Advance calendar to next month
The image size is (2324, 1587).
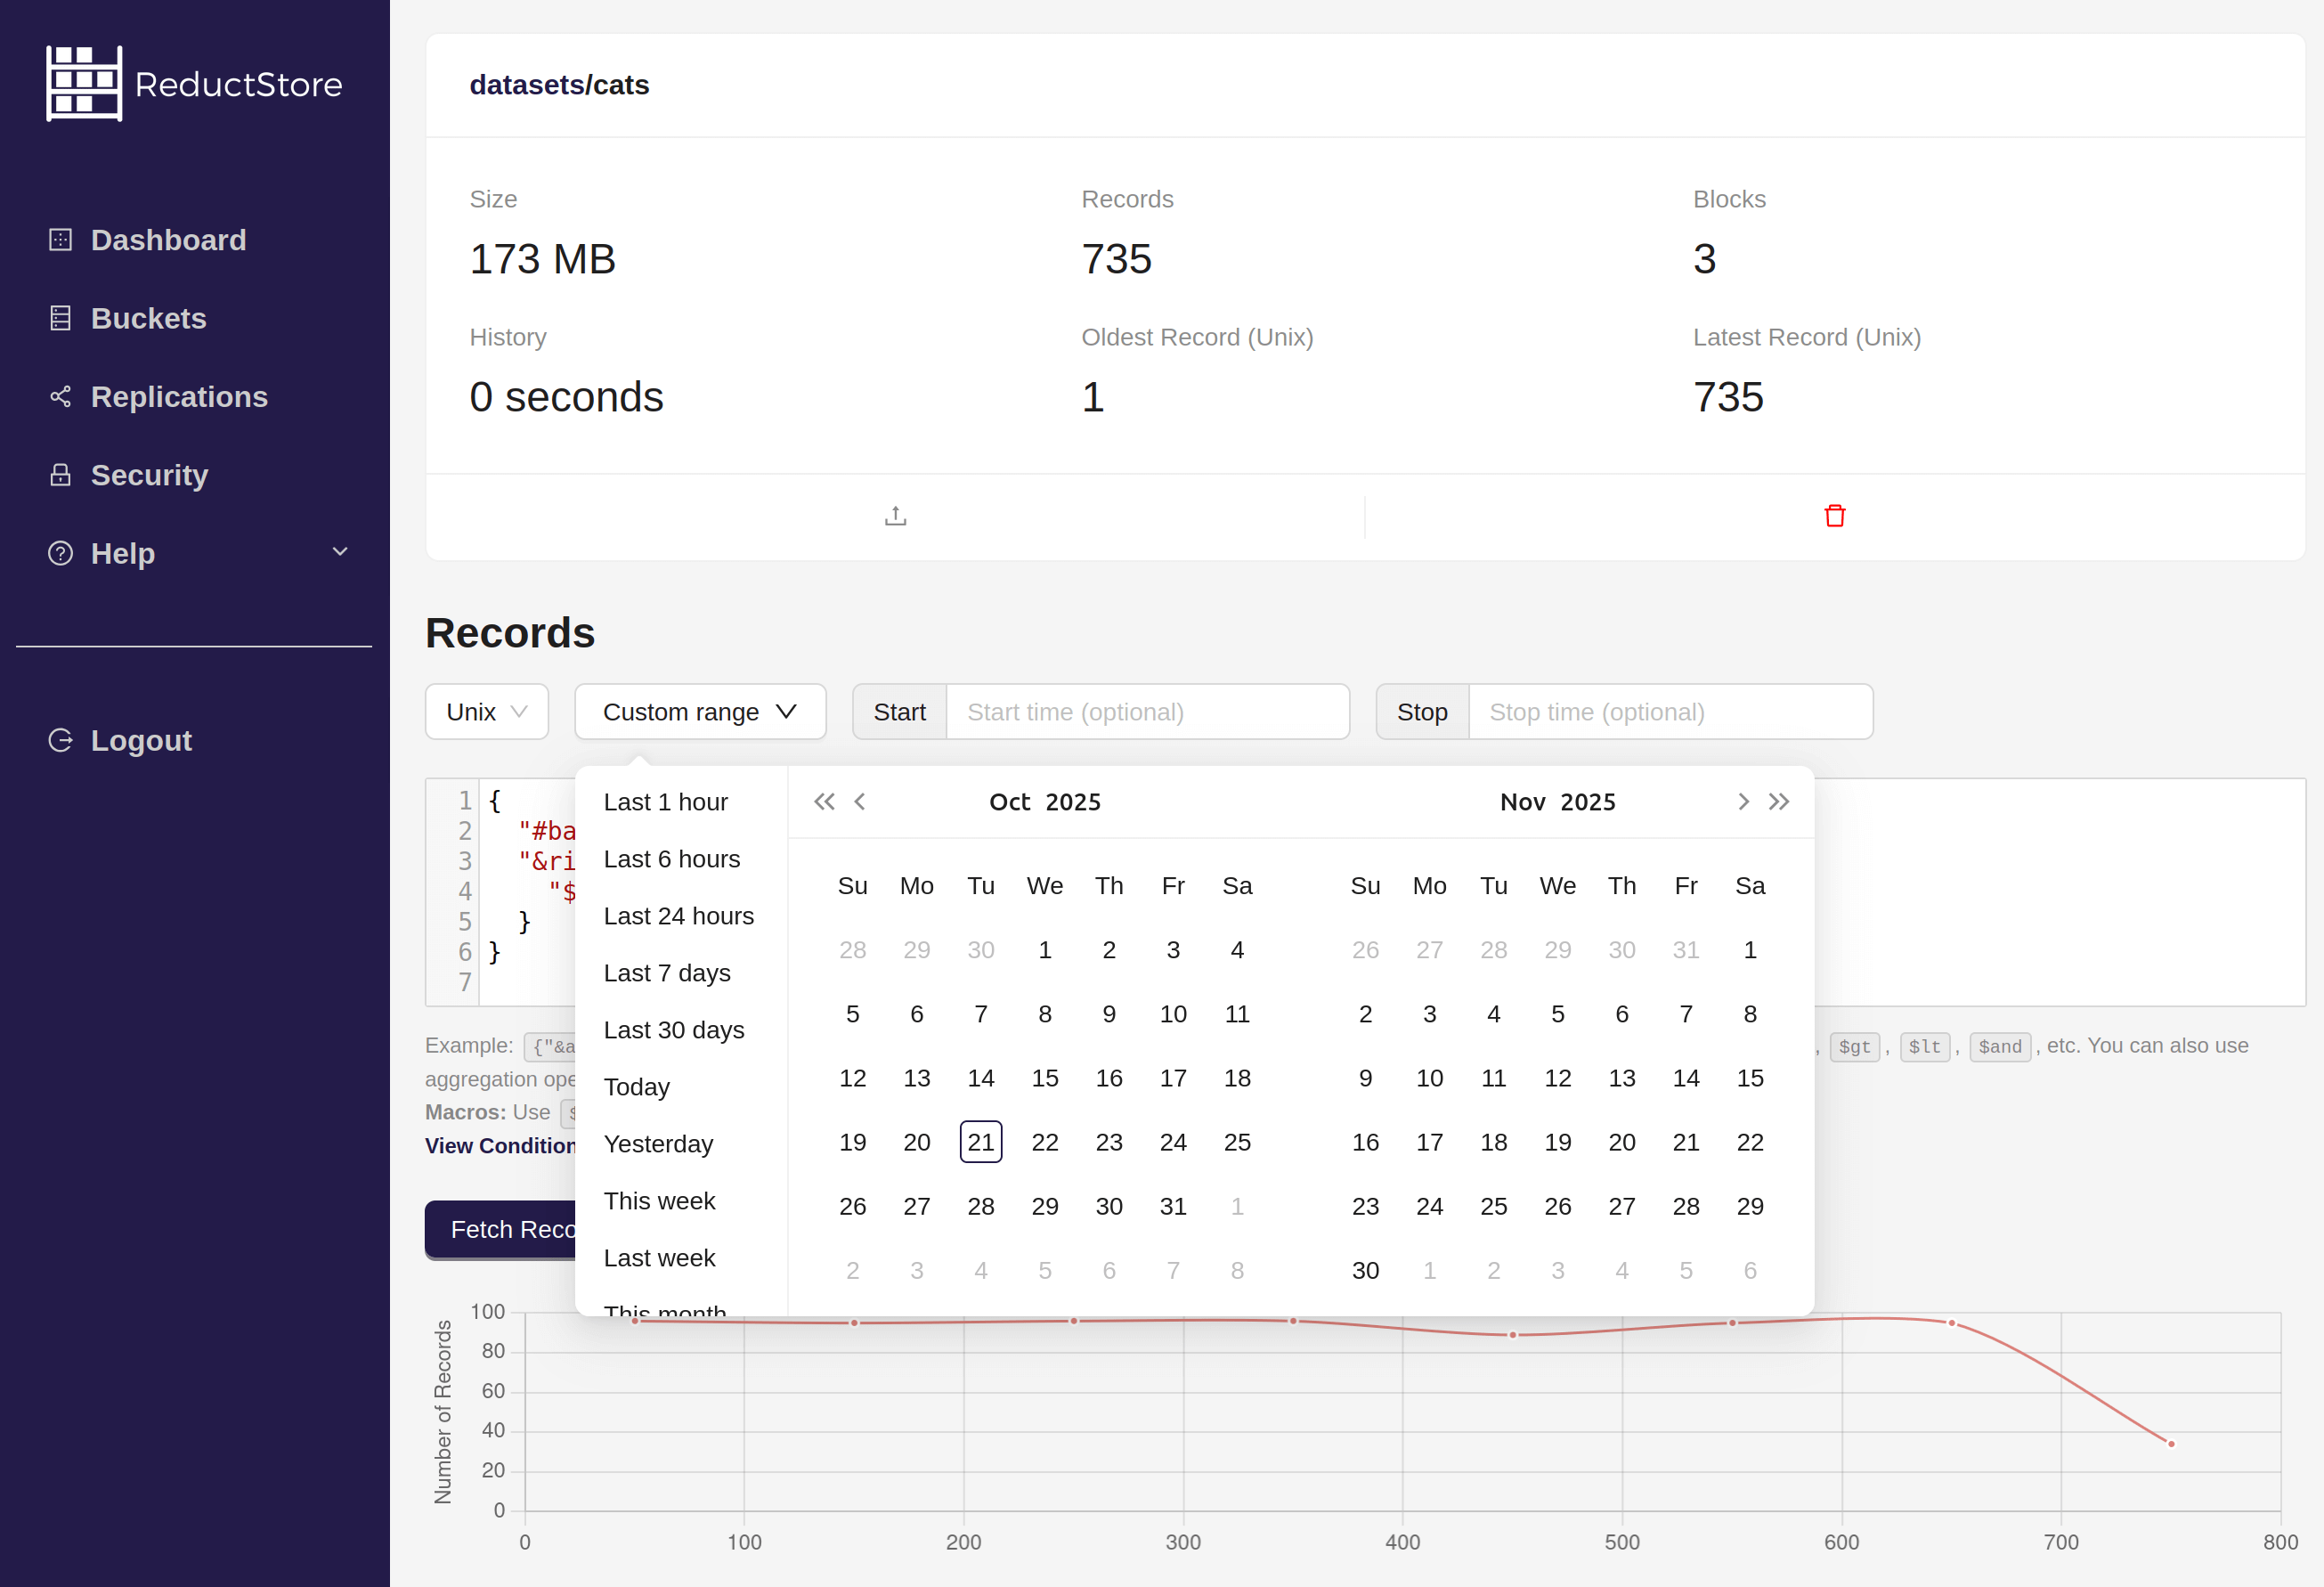click(1743, 801)
